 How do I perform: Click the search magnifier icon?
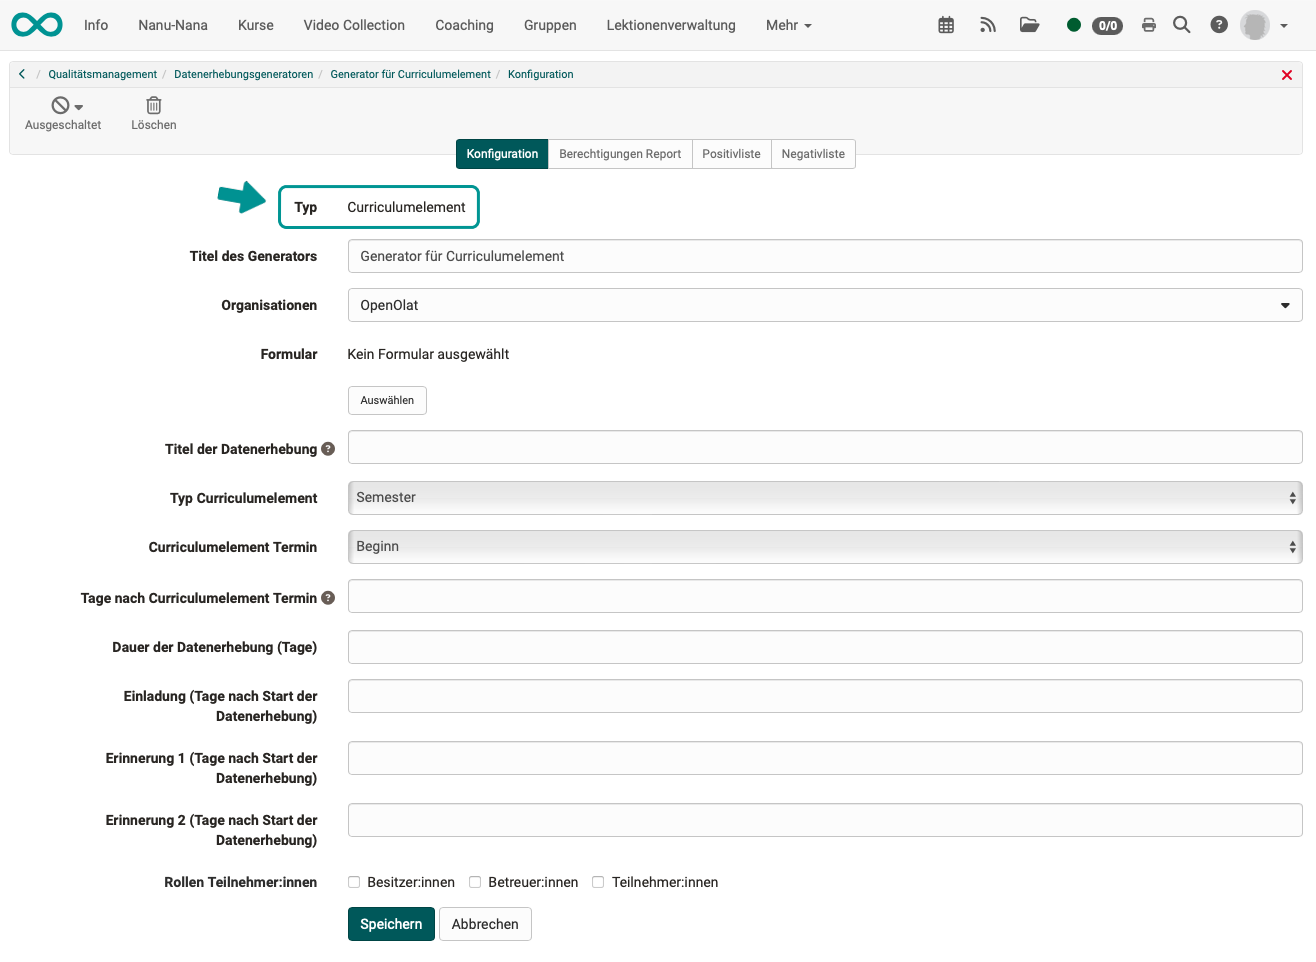pyautogui.click(x=1181, y=24)
